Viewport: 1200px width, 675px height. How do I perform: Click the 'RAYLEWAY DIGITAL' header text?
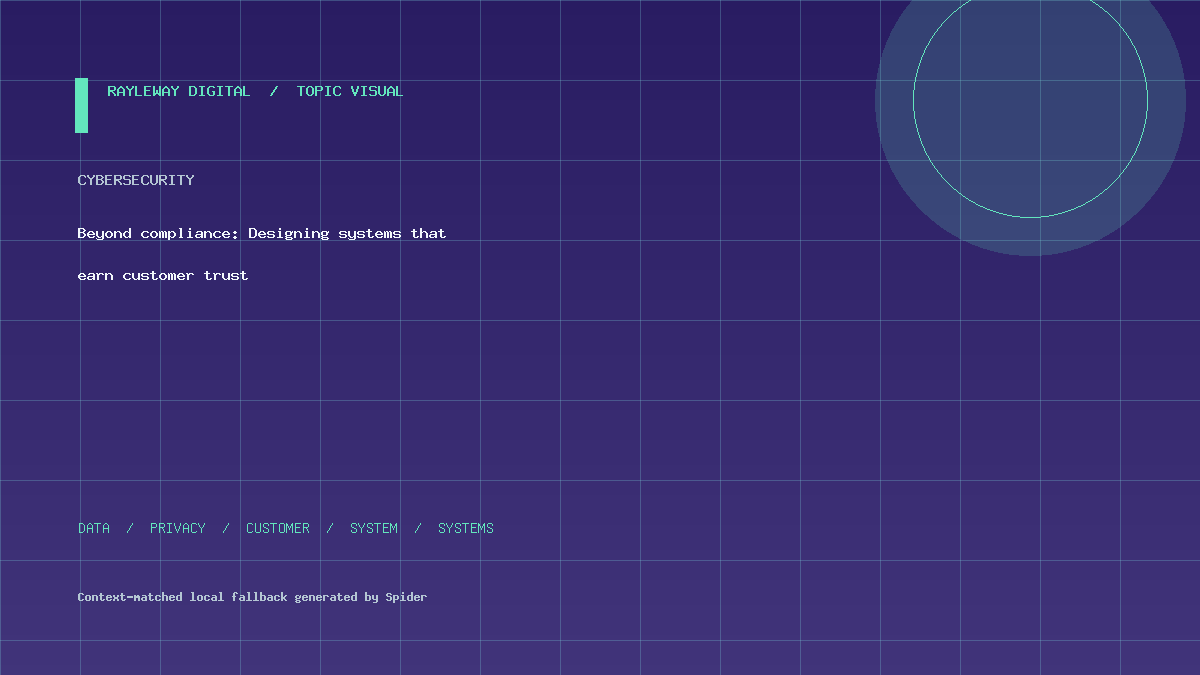[x=179, y=91]
